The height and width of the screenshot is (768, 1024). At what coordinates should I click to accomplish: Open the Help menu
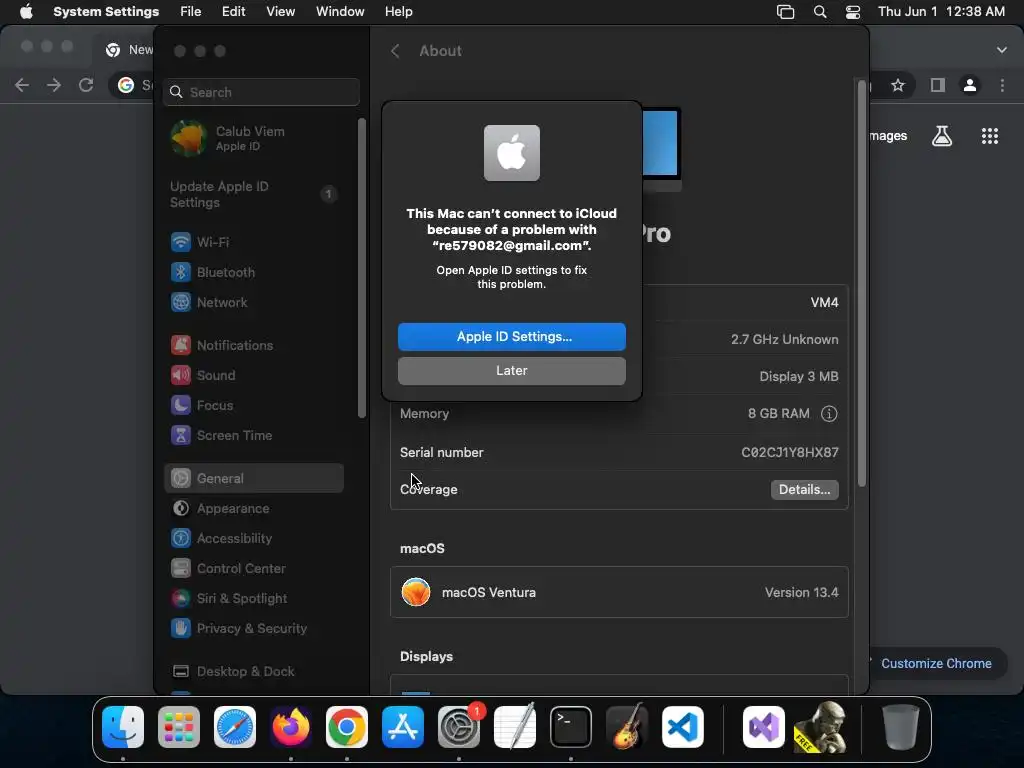pos(398,12)
